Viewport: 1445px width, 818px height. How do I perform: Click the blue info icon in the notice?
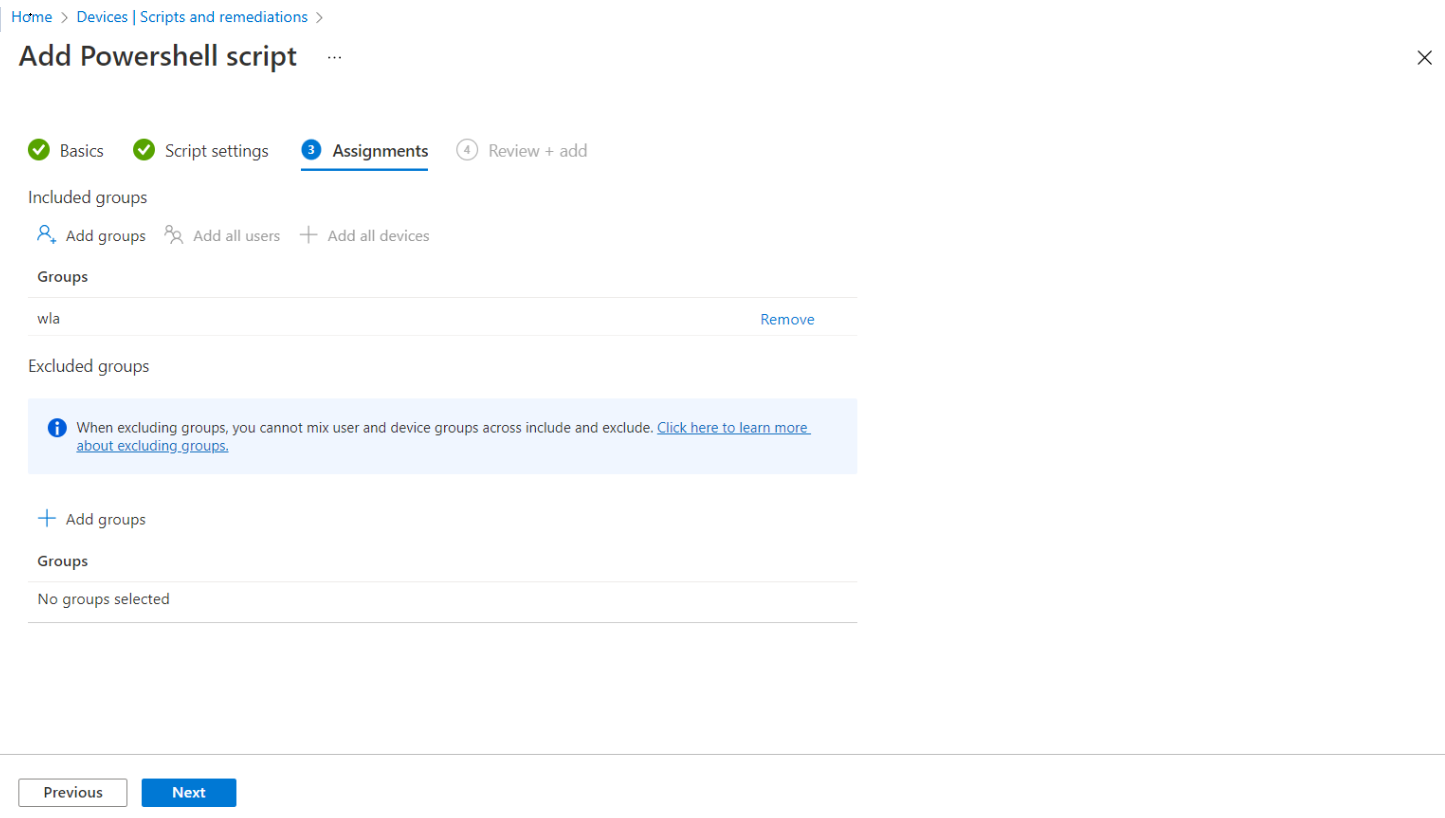57,428
